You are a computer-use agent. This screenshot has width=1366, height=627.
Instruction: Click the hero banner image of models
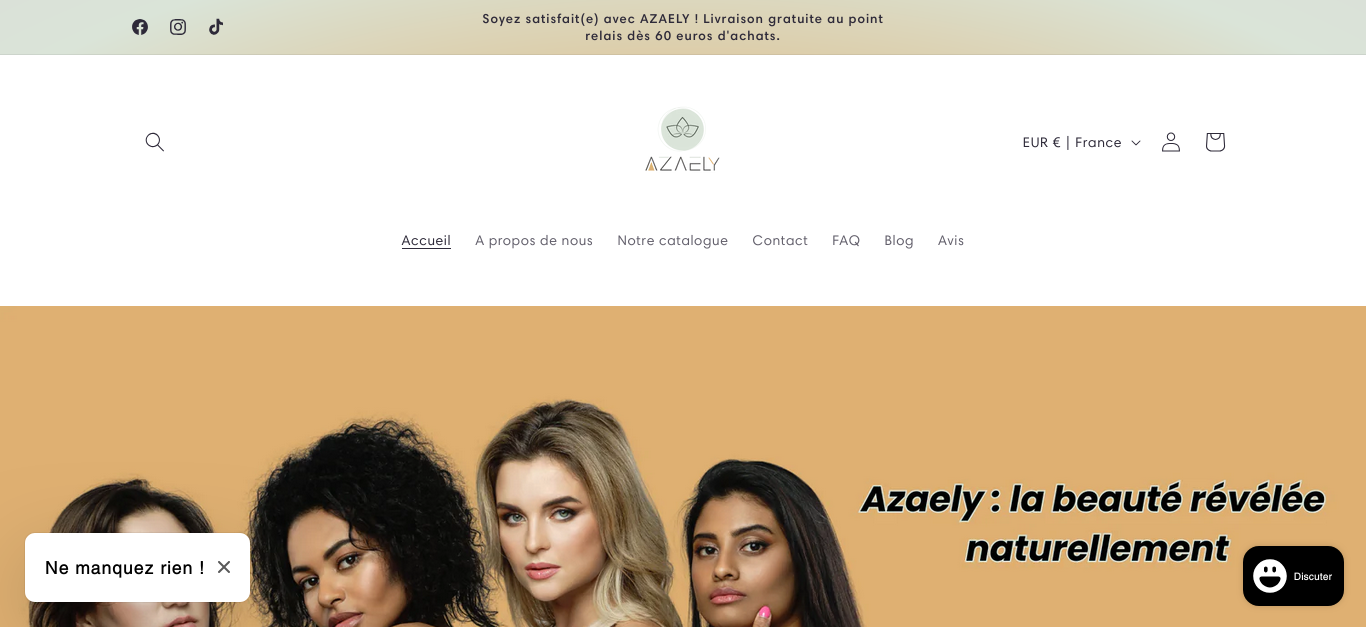click(x=683, y=466)
